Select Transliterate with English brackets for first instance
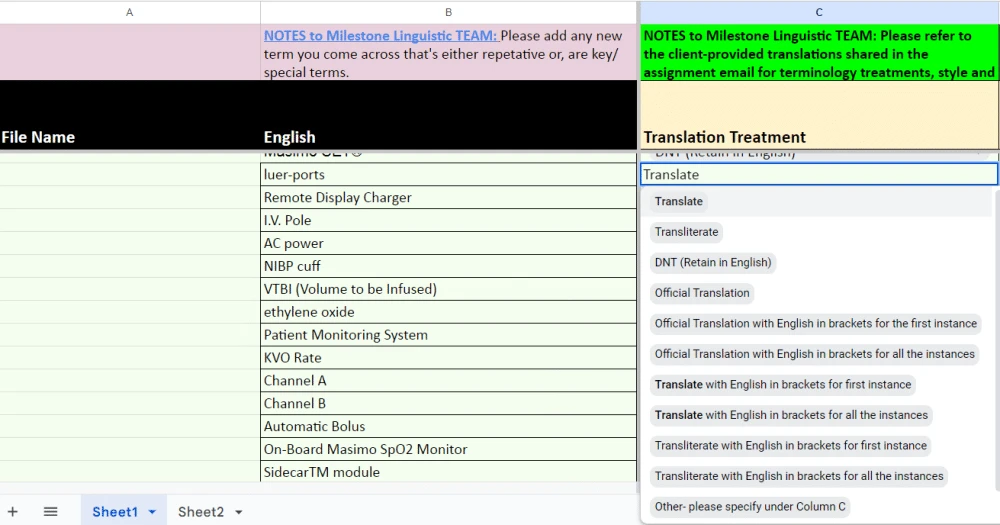 [790, 445]
